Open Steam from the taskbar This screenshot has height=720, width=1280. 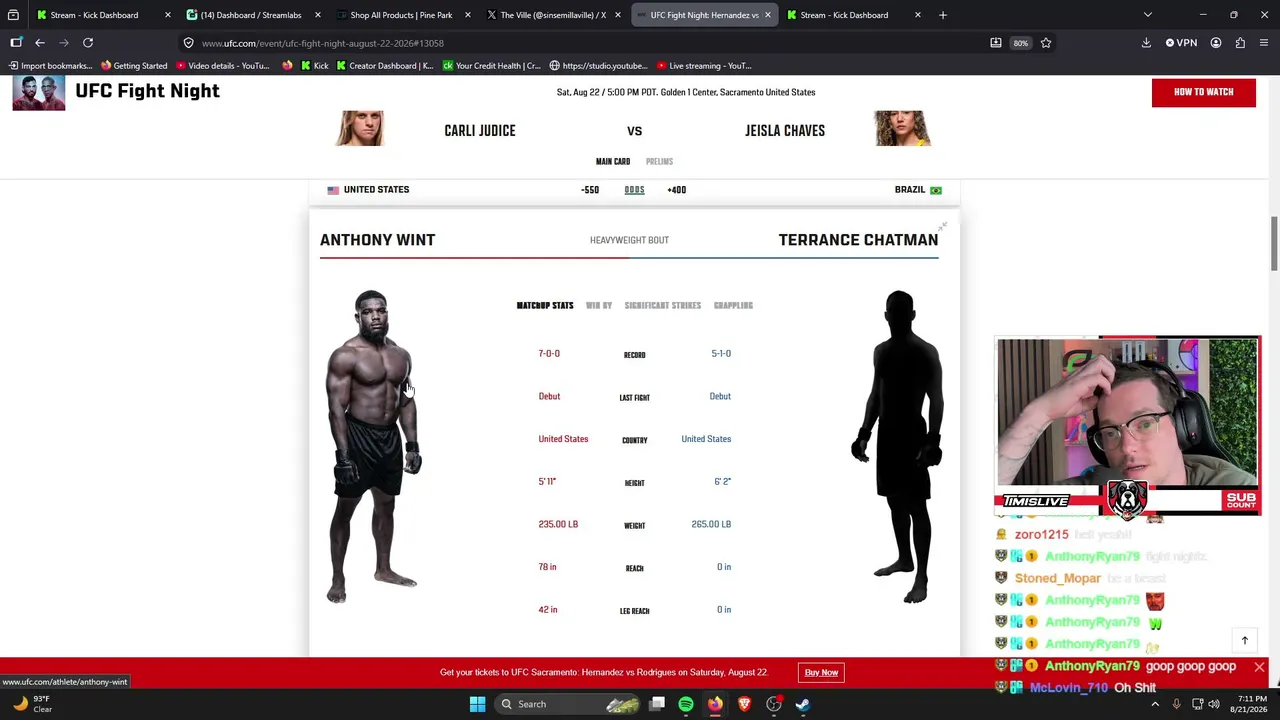(x=803, y=704)
